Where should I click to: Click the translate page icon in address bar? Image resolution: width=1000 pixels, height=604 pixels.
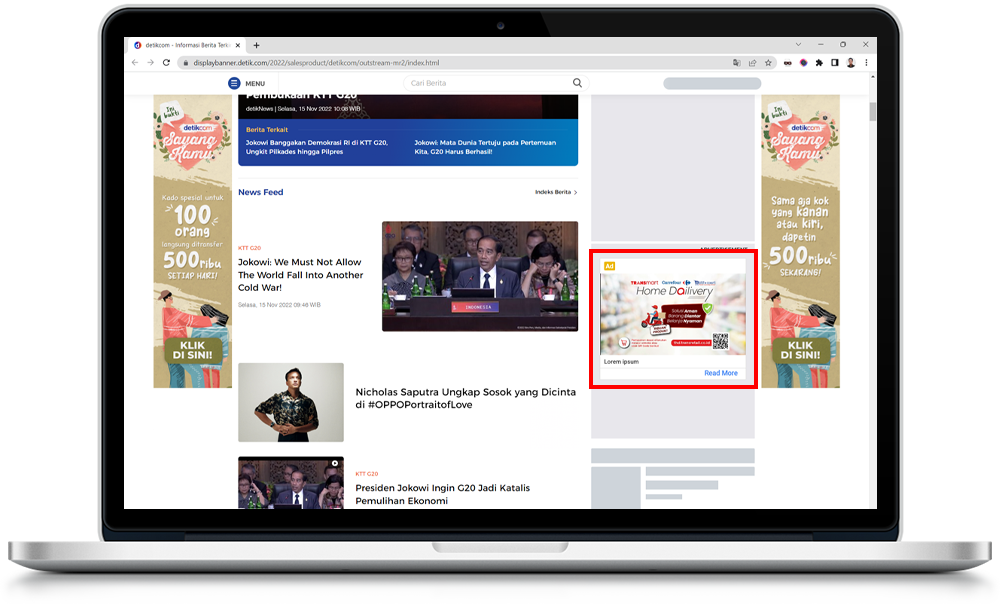736,62
